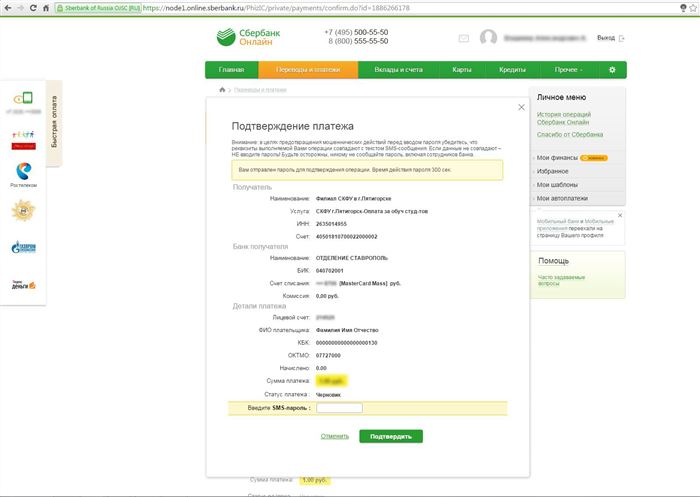Expand the Прочее dropdown menu
Screen dimensions: 700x497
(568, 70)
